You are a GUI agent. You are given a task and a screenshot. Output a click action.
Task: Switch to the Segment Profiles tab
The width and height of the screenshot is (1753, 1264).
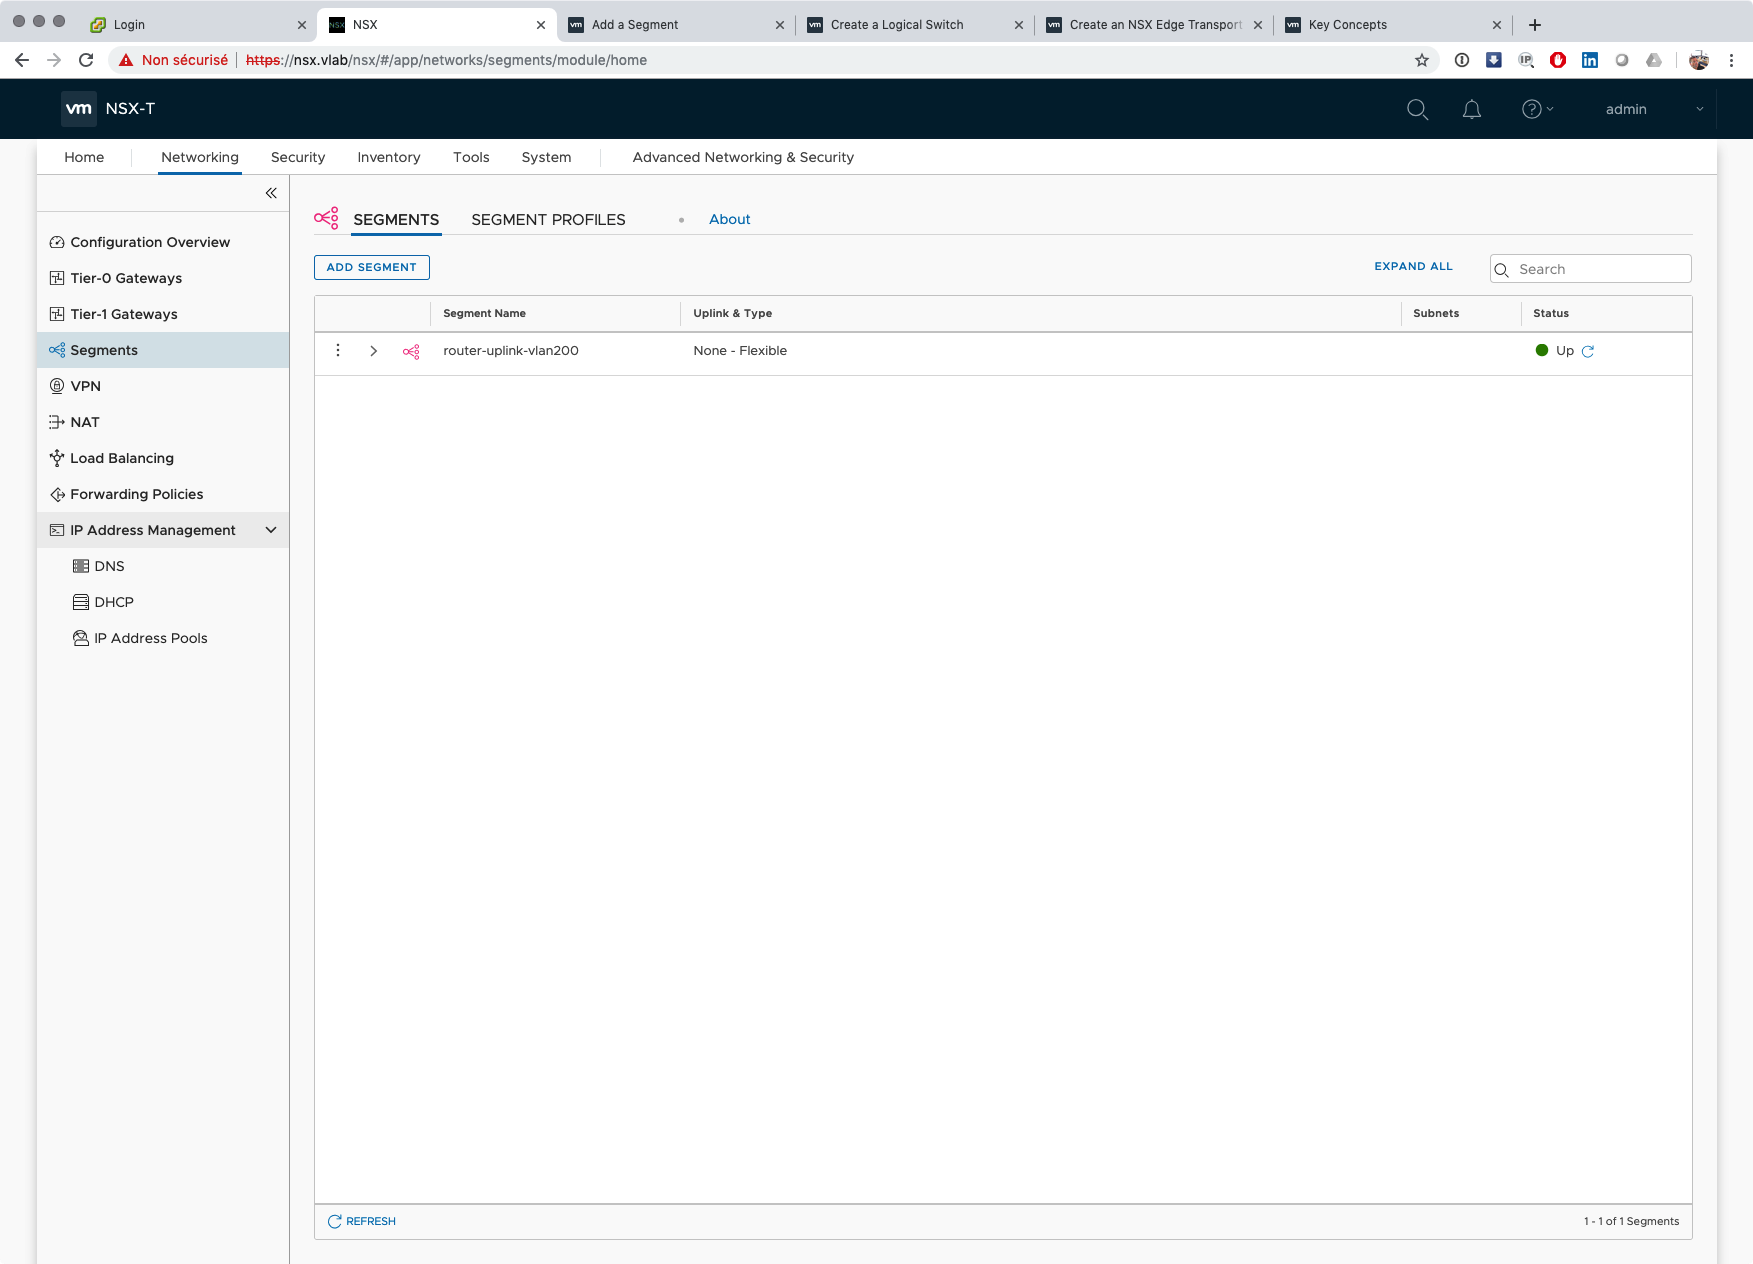(x=548, y=220)
